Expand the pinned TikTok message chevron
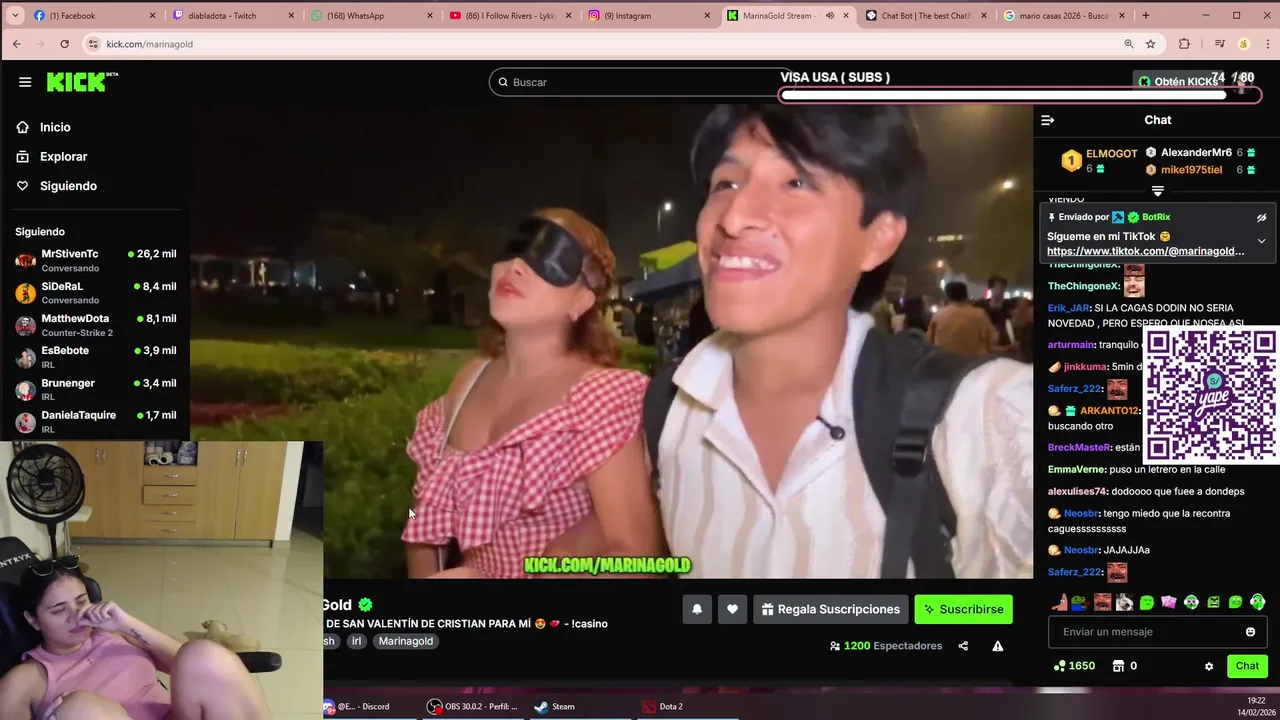 click(1261, 241)
